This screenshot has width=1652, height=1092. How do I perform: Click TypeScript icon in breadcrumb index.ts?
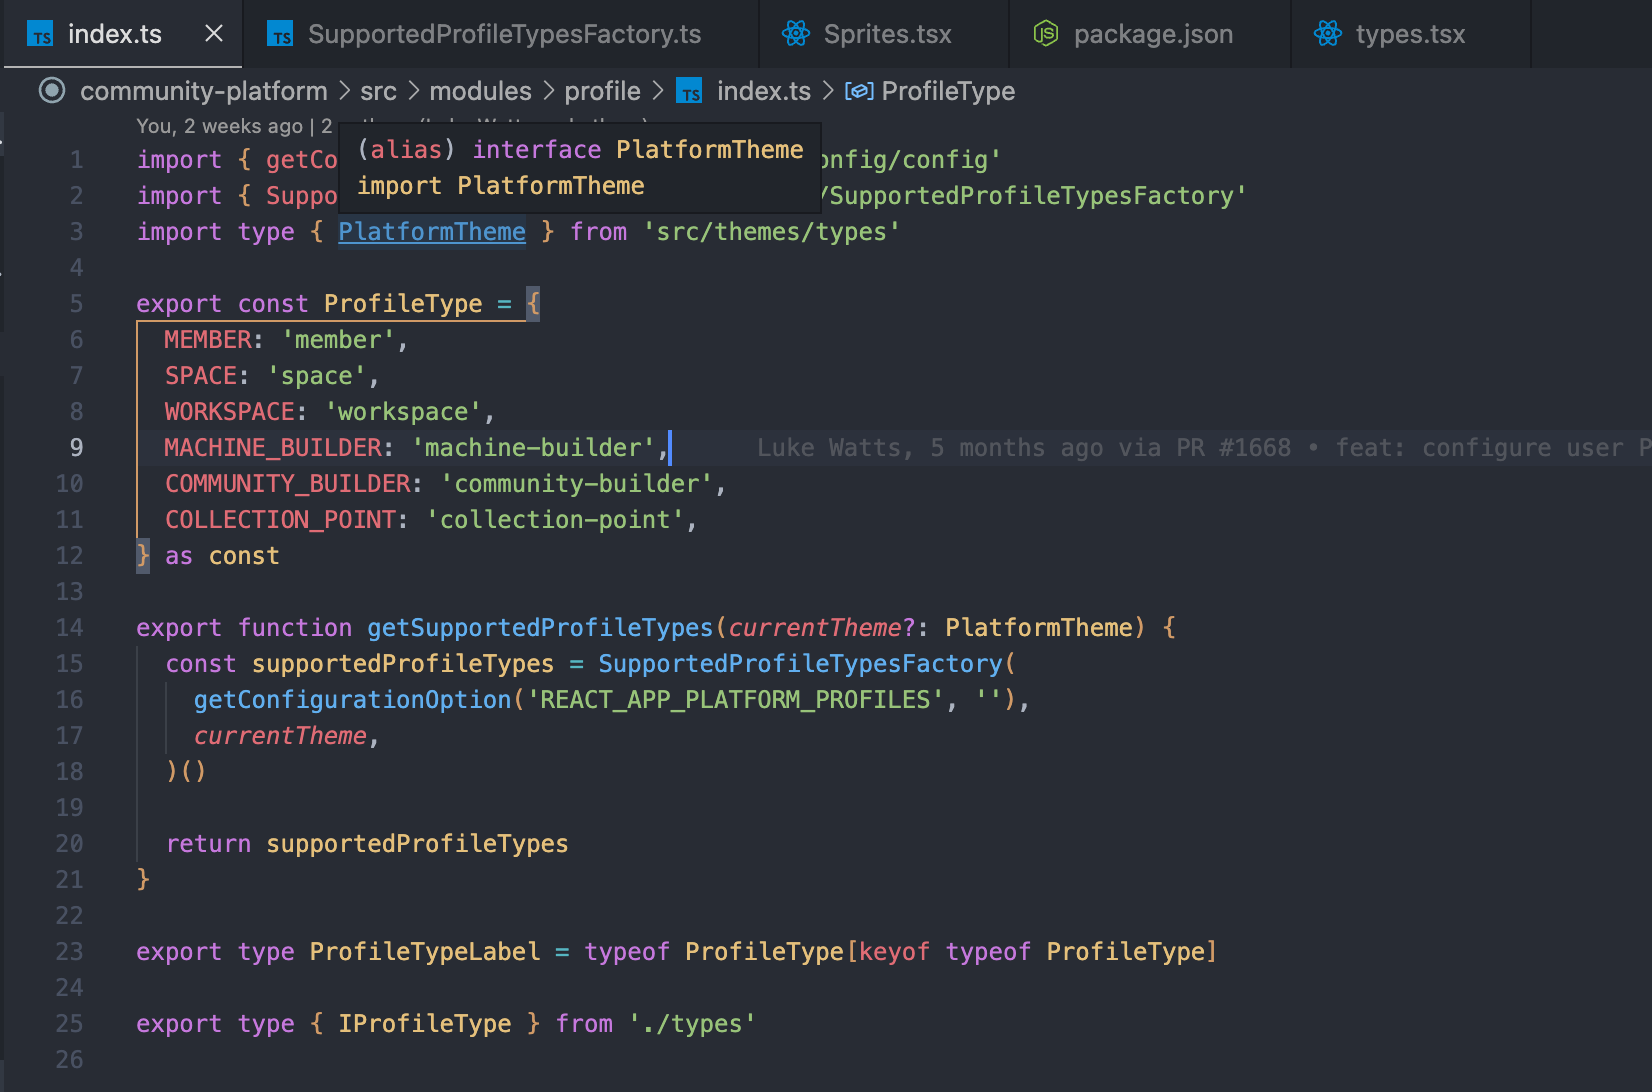(690, 92)
